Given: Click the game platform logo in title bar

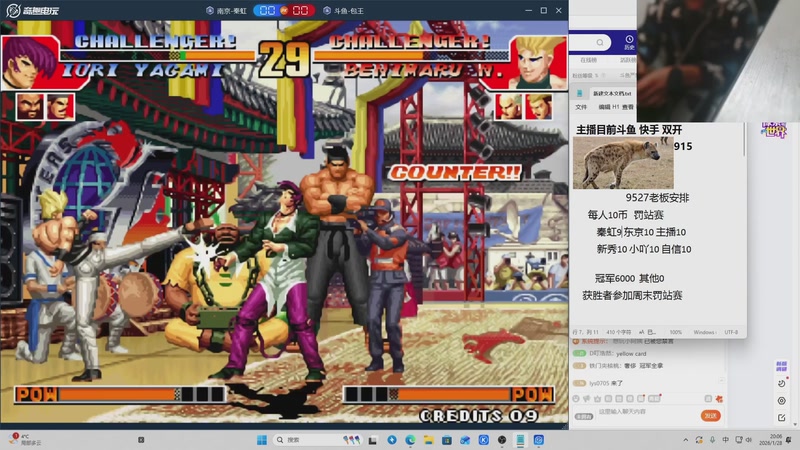Looking at the screenshot, I should (32, 10).
